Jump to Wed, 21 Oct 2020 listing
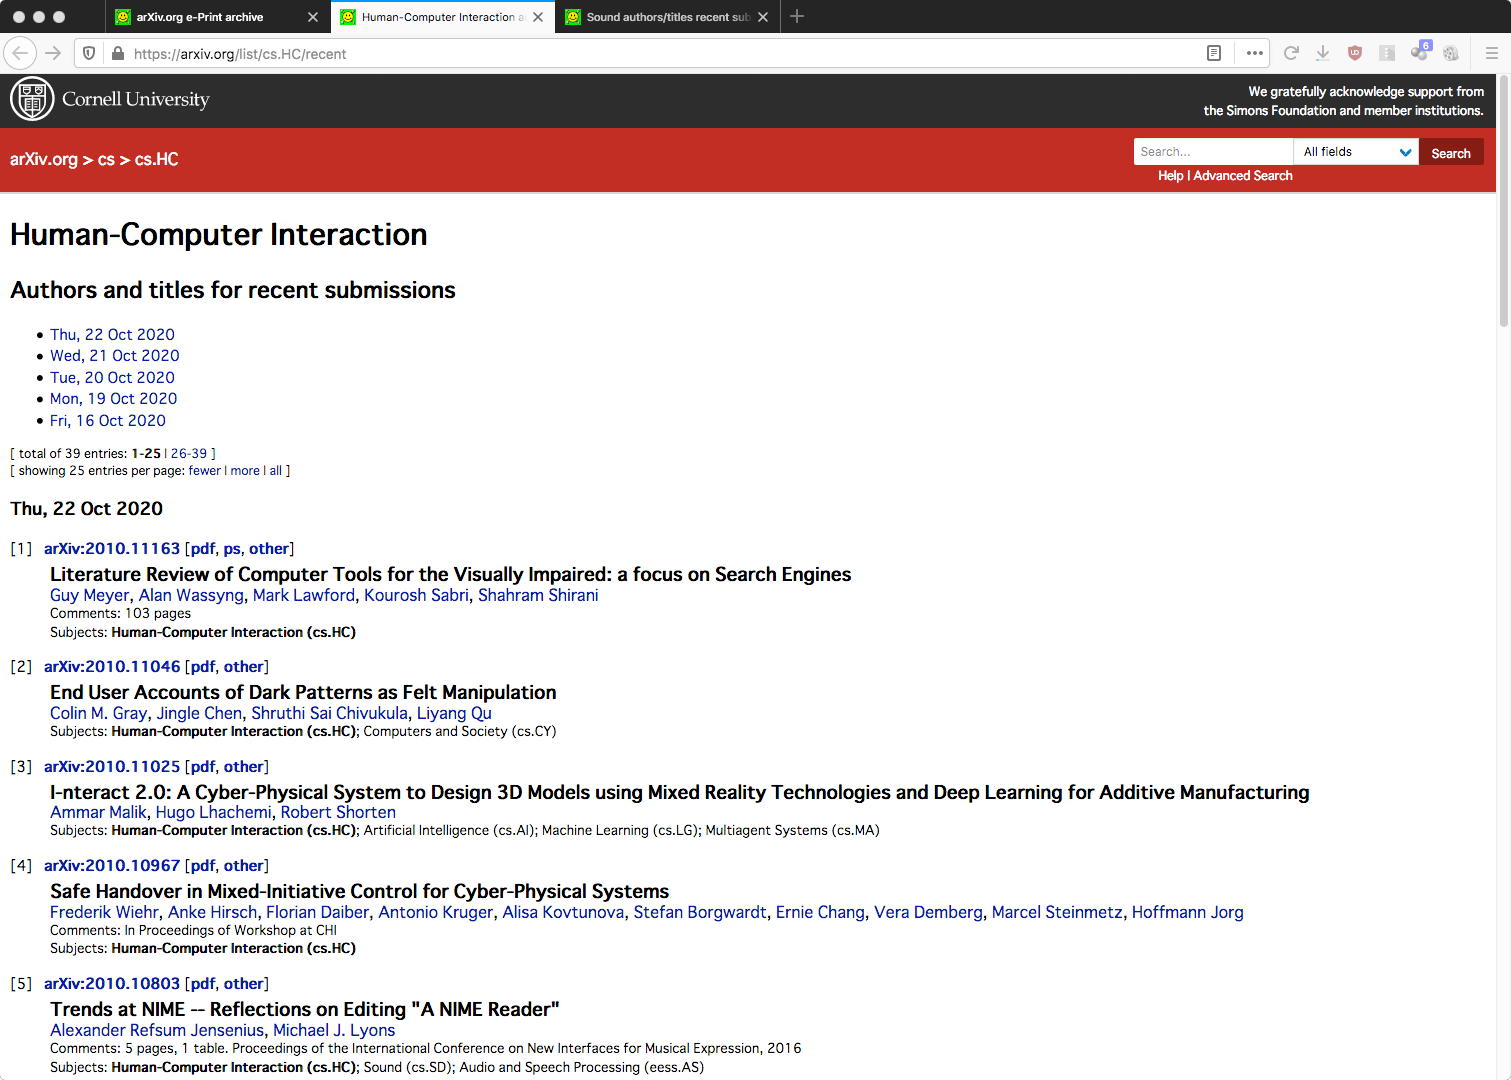The height and width of the screenshot is (1080, 1511). coord(115,355)
